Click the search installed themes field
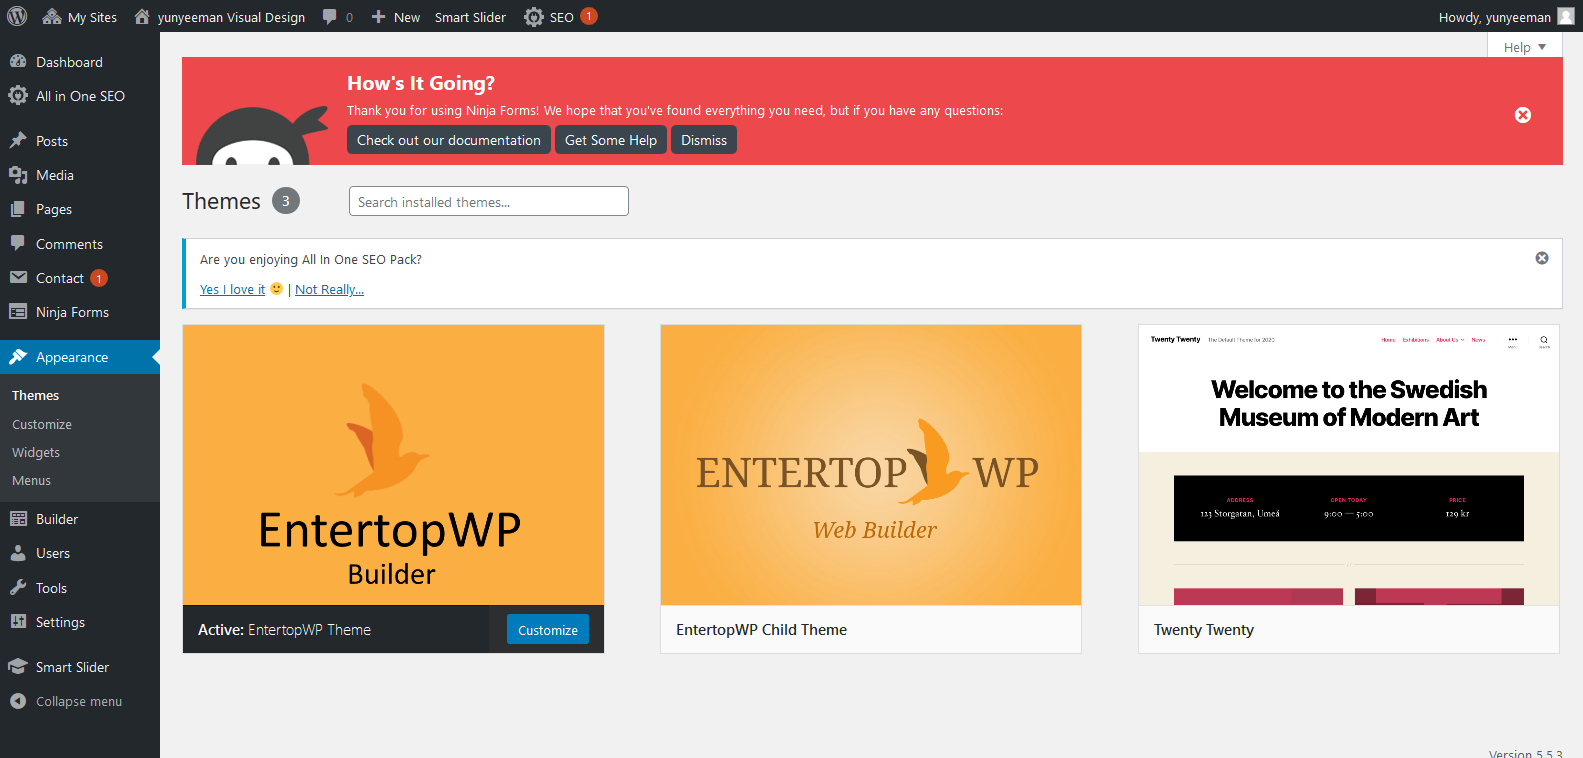 click(x=489, y=201)
